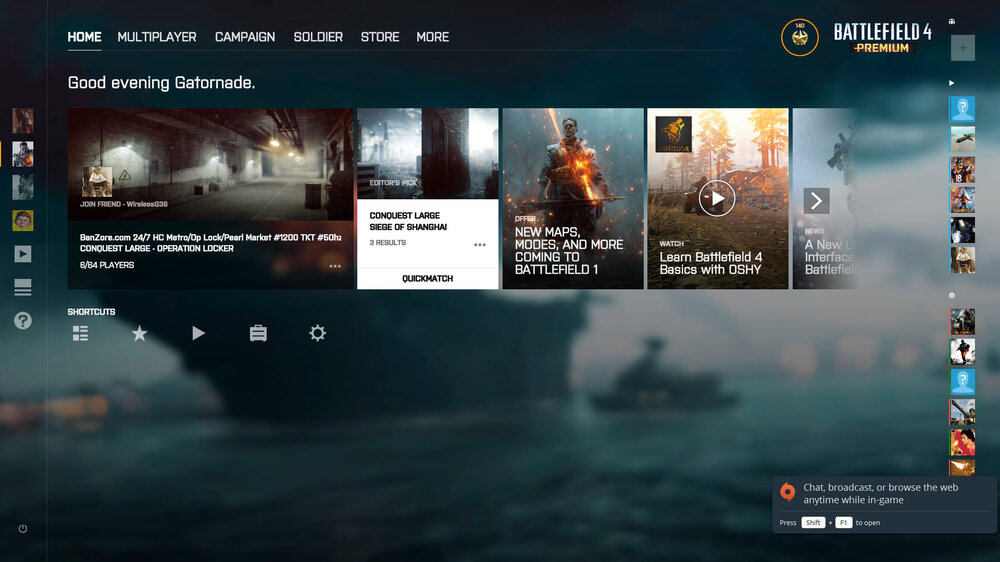The height and width of the screenshot is (562, 1000).
Task: Switch to the MULTIPLAYER tab
Action: click(x=157, y=37)
